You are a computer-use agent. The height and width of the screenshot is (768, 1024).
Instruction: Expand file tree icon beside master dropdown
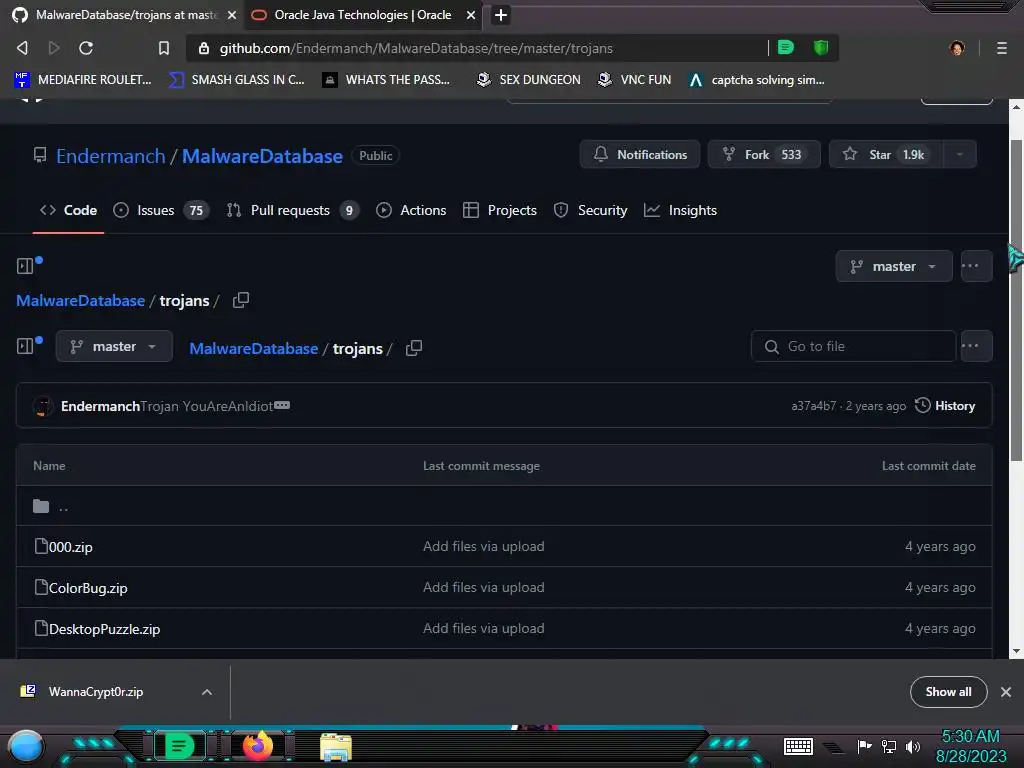(25, 345)
